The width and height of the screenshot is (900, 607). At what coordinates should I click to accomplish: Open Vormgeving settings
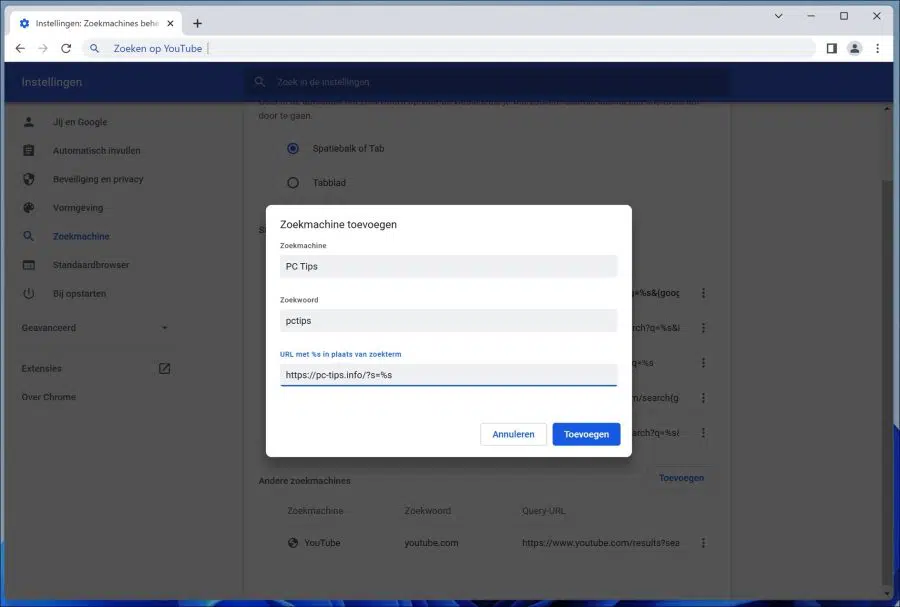coord(78,208)
